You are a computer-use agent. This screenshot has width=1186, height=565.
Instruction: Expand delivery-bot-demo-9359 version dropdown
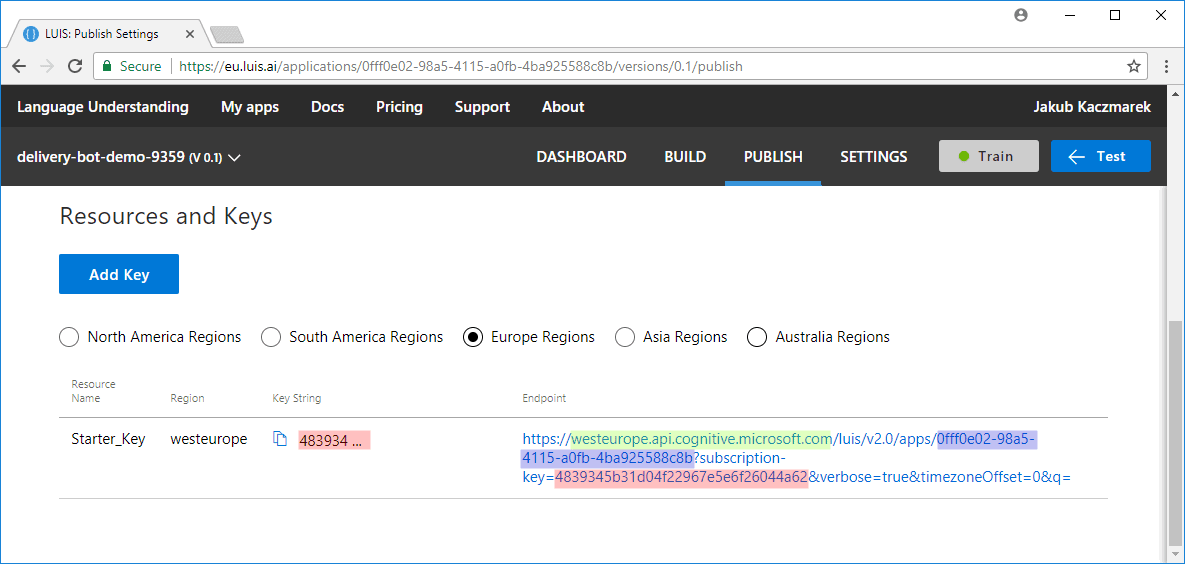point(234,157)
